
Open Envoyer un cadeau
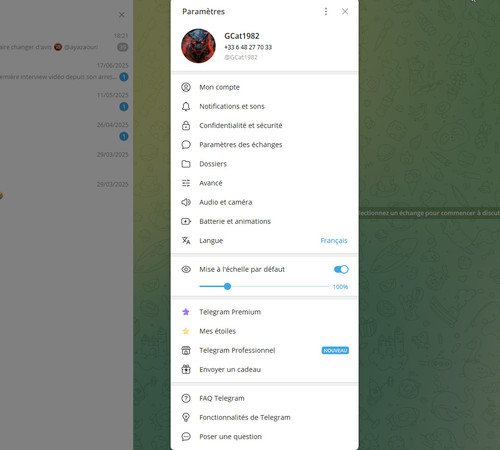pos(265,369)
